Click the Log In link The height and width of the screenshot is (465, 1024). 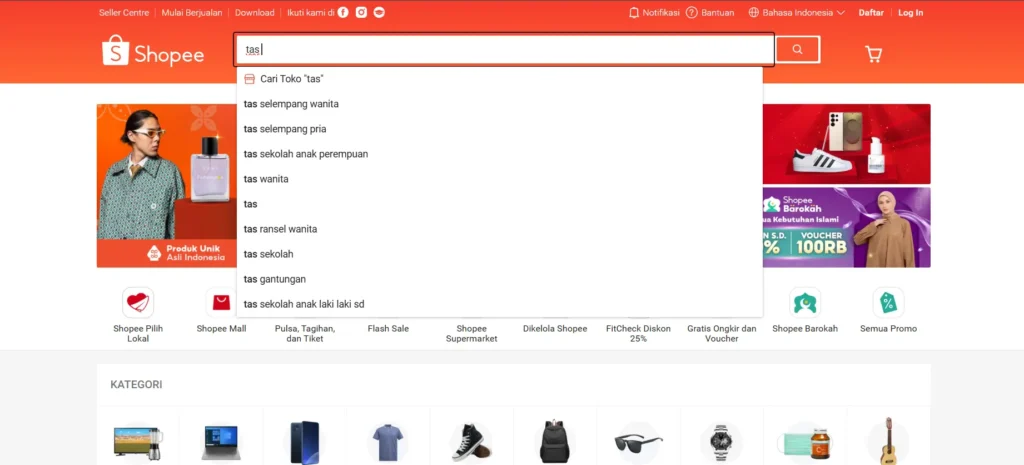point(910,12)
